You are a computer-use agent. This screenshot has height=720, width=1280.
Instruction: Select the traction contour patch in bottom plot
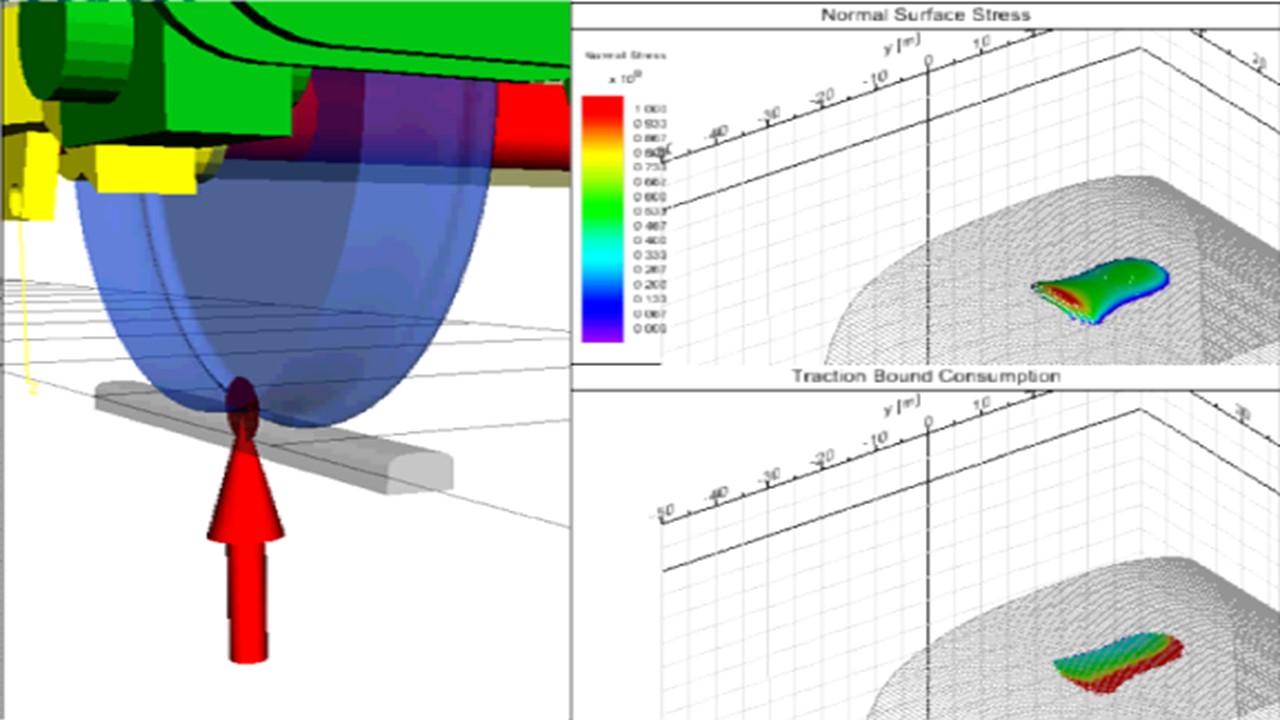pyautogui.click(x=1115, y=662)
